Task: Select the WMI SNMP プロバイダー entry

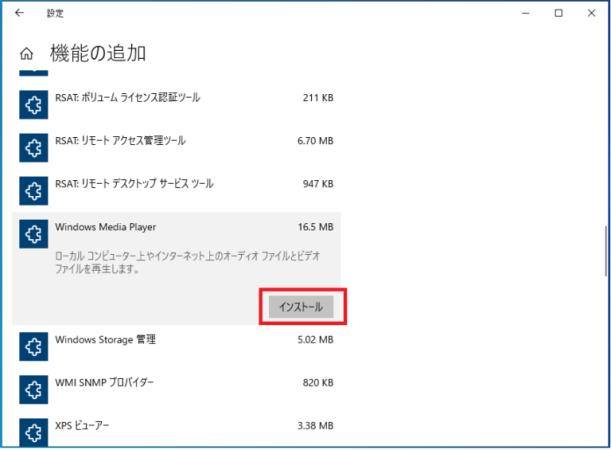Action: pyautogui.click(x=177, y=390)
